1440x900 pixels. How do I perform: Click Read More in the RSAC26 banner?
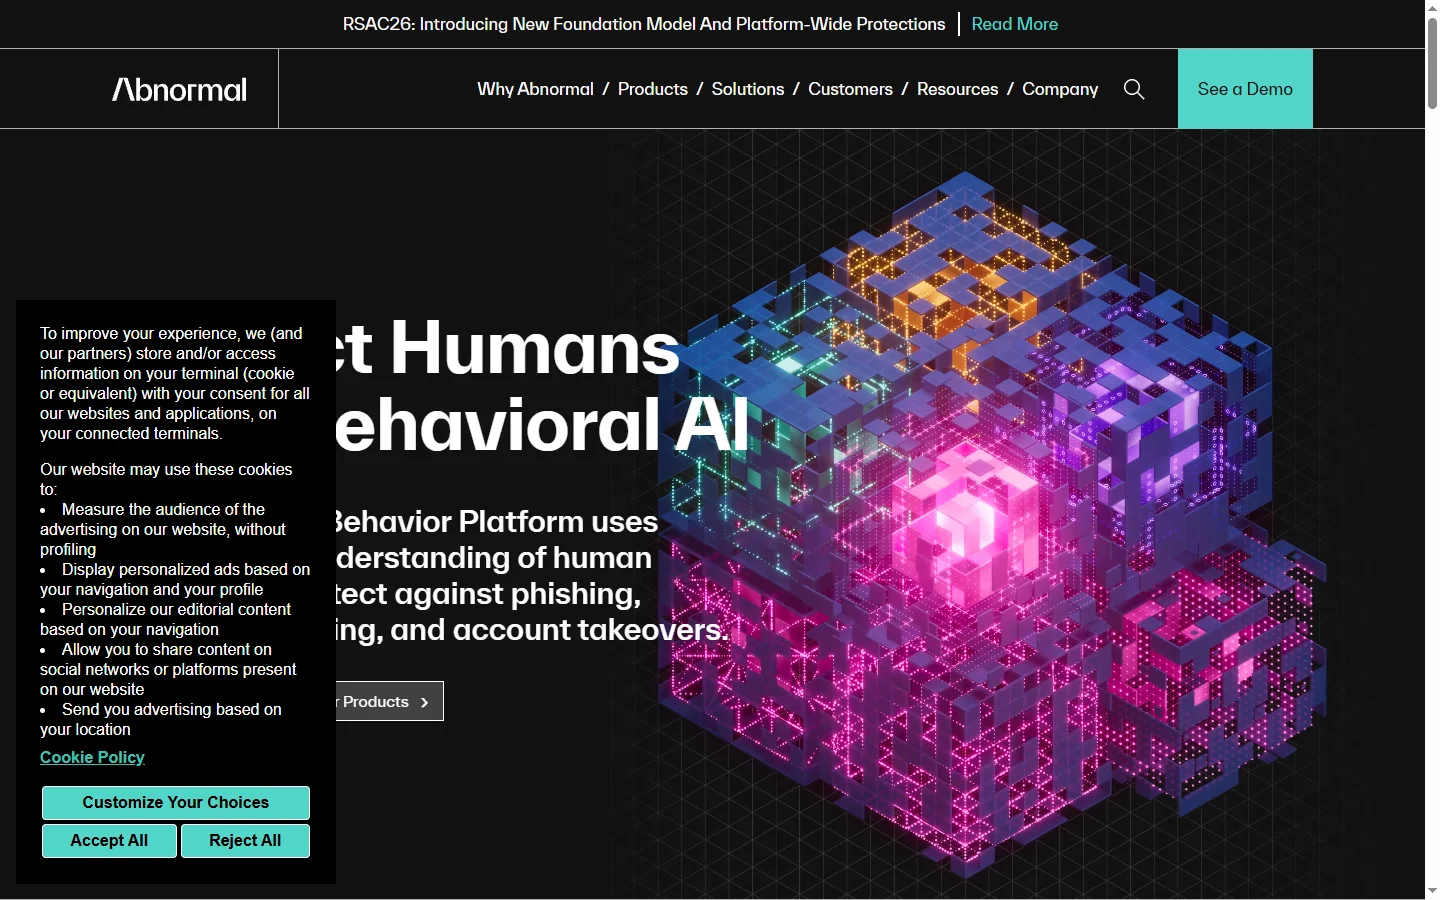pyautogui.click(x=1014, y=23)
